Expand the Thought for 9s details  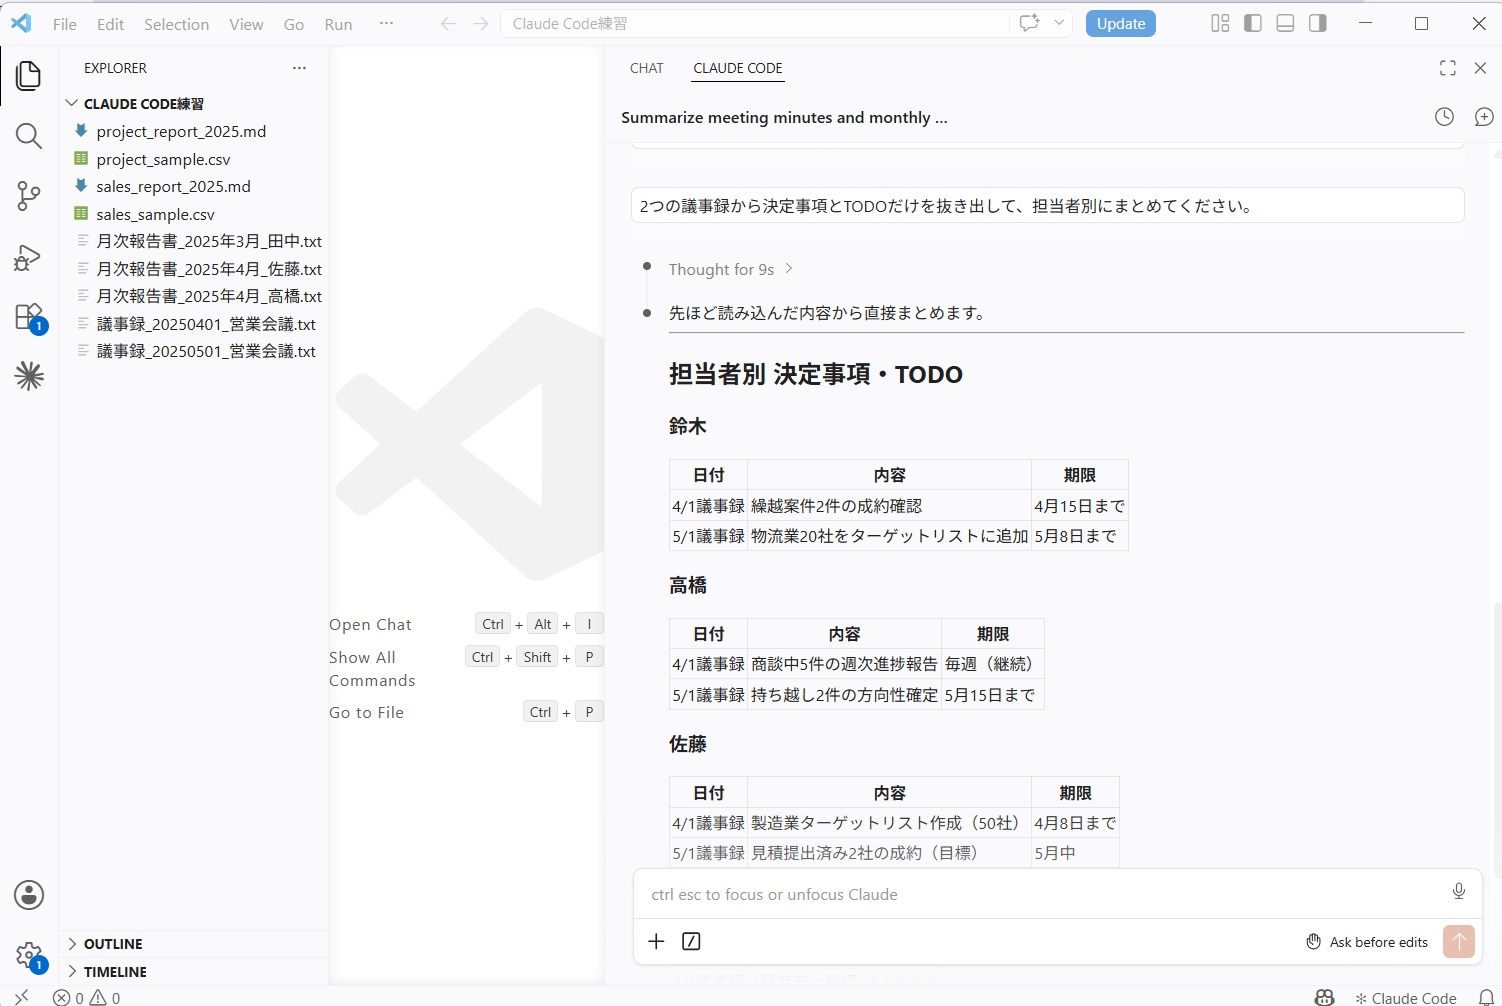coord(731,269)
